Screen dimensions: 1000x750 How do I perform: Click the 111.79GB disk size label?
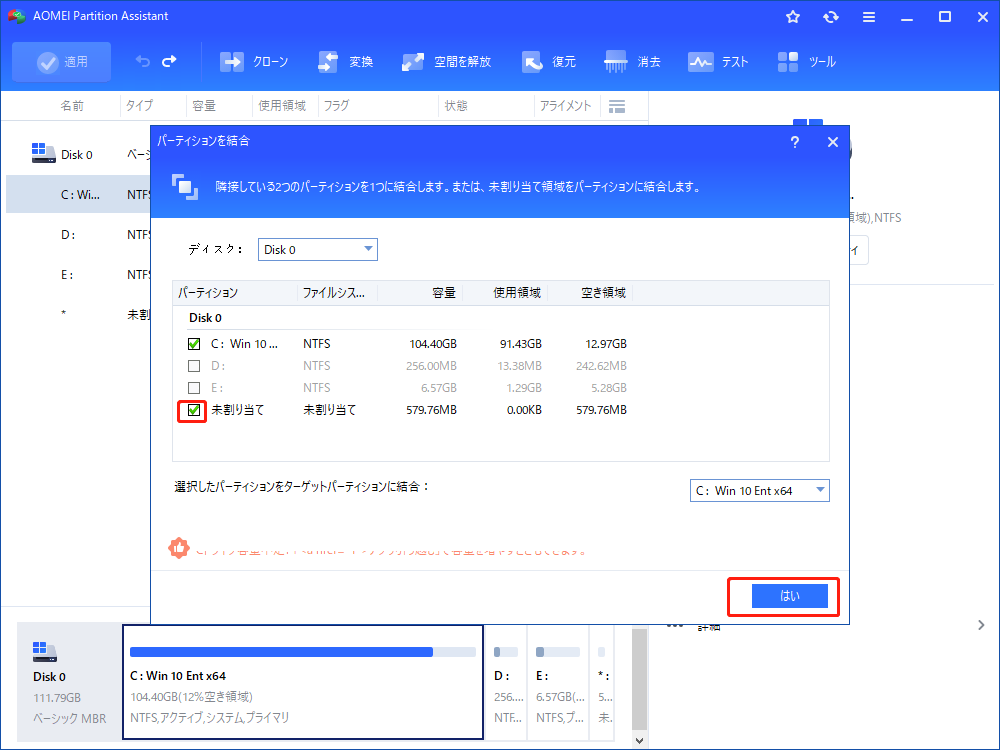pos(57,698)
